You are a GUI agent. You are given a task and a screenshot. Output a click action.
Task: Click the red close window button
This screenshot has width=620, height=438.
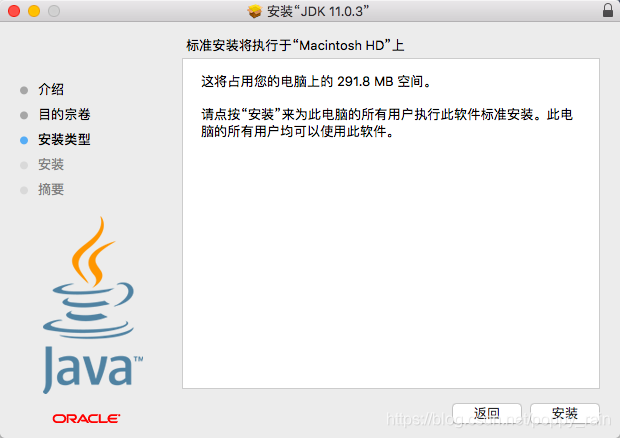click(x=14, y=11)
